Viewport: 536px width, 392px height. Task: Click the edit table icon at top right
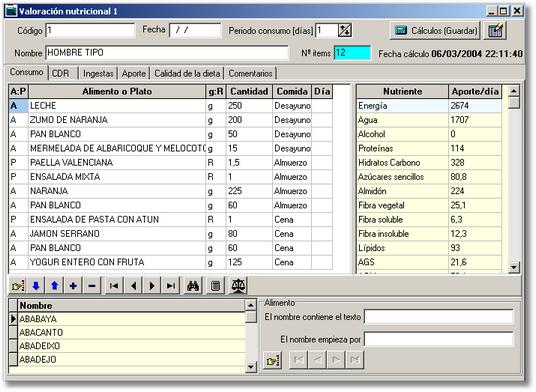[496, 30]
